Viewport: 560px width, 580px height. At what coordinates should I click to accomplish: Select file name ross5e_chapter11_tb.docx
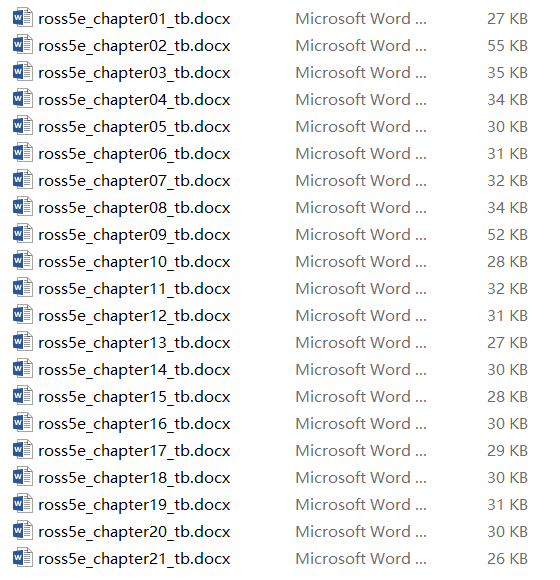(x=134, y=289)
